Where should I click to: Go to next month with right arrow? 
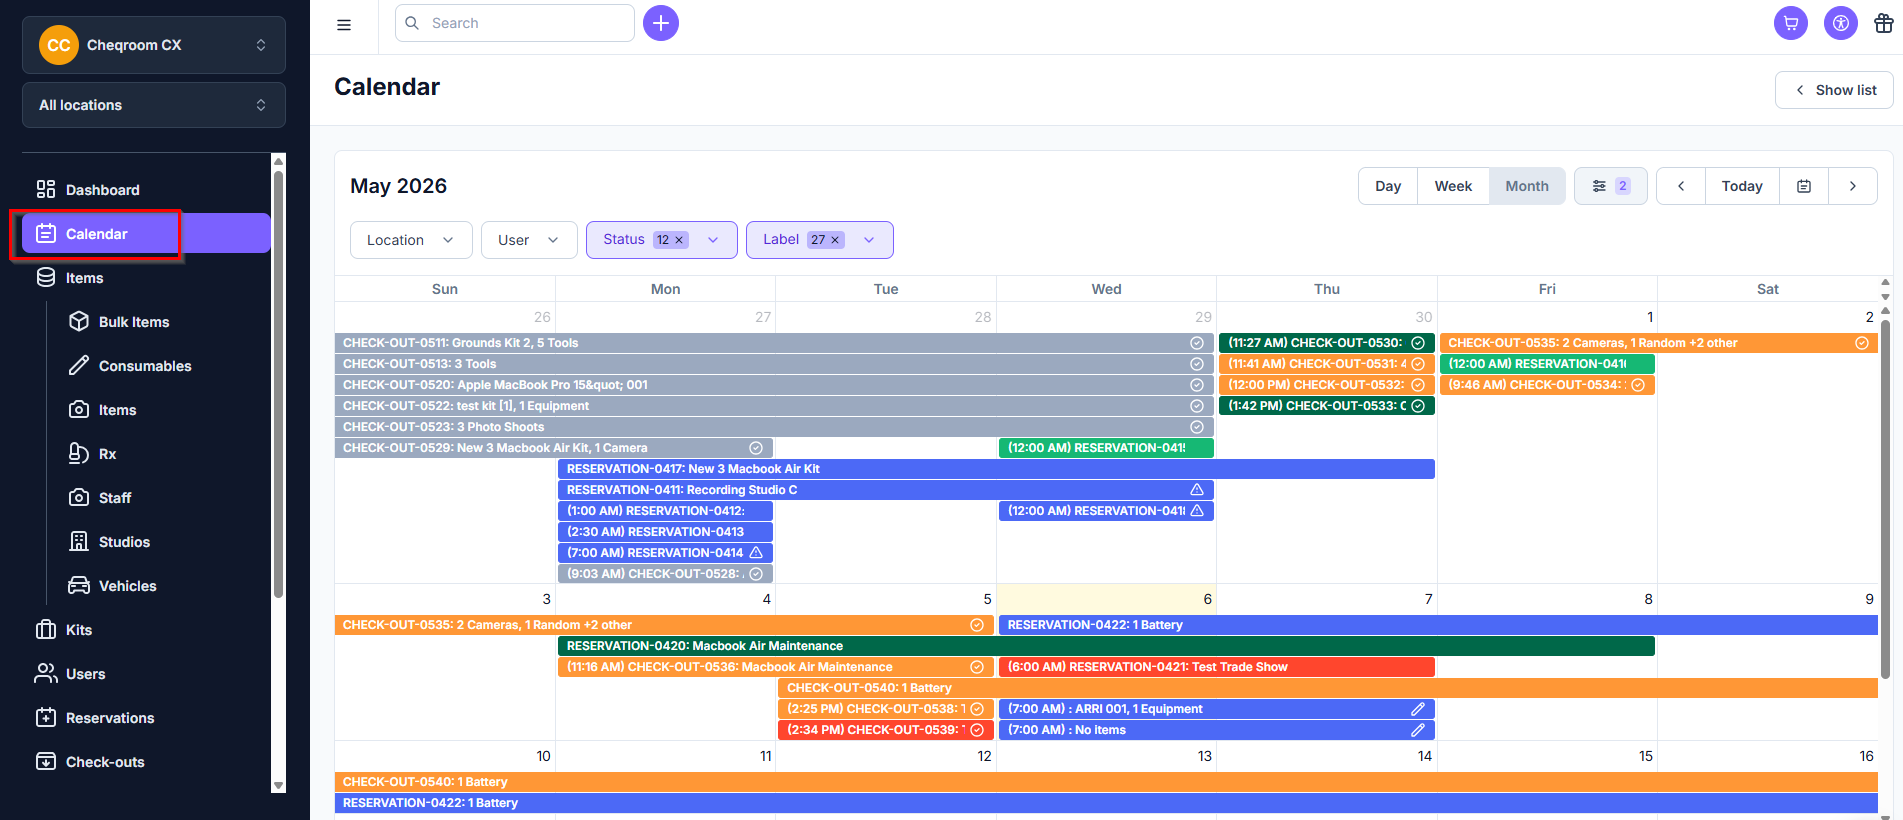pyautogui.click(x=1853, y=186)
